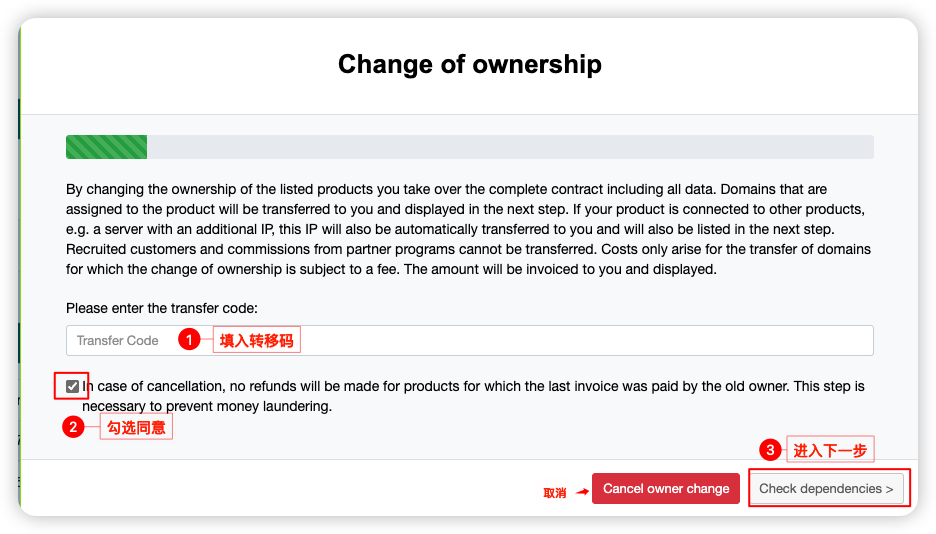This screenshot has width=936, height=534.
Task: Click the Change of ownership heading
Action: 469,64
